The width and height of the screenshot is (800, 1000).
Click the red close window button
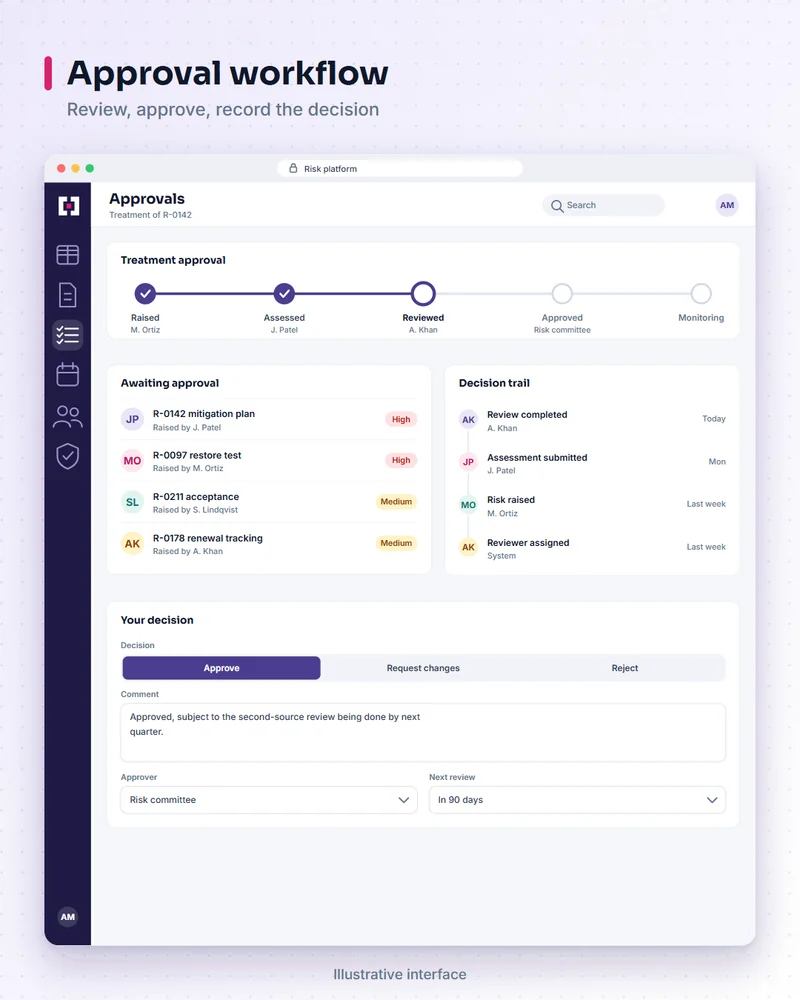coord(61,168)
